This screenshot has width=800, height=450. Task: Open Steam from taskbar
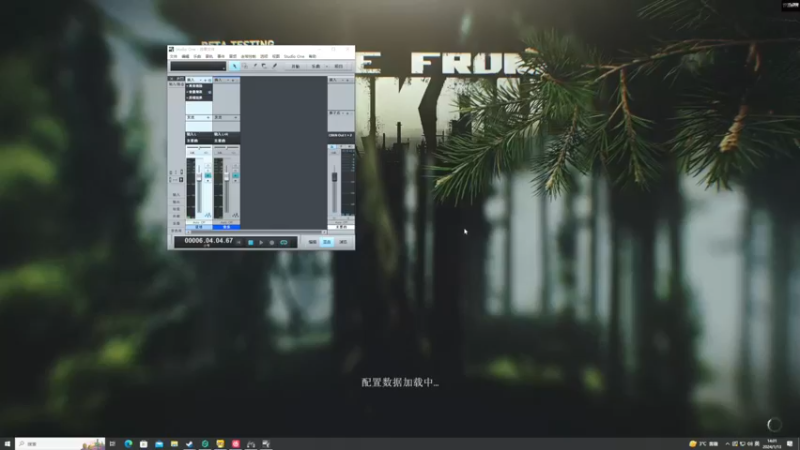[189, 444]
